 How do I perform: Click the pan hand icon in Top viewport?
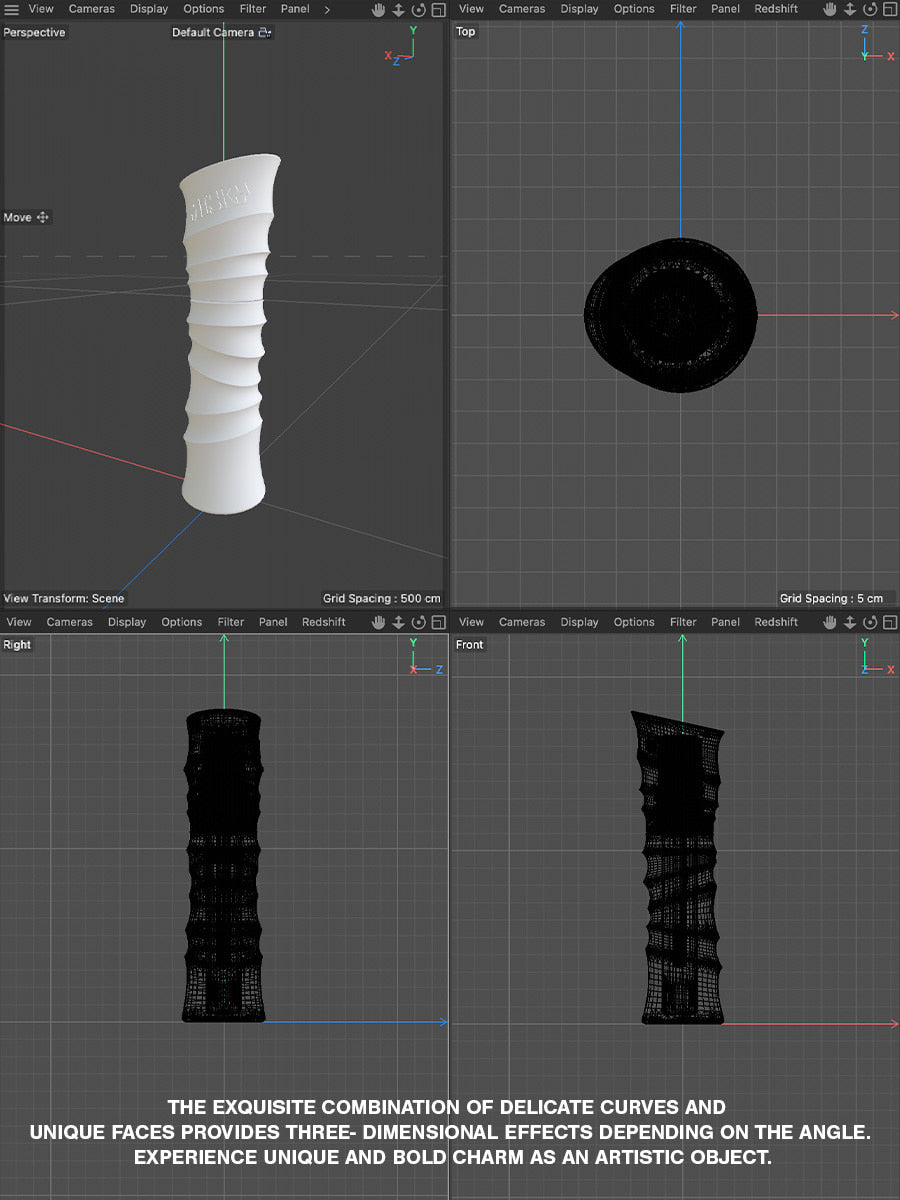click(x=829, y=9)
